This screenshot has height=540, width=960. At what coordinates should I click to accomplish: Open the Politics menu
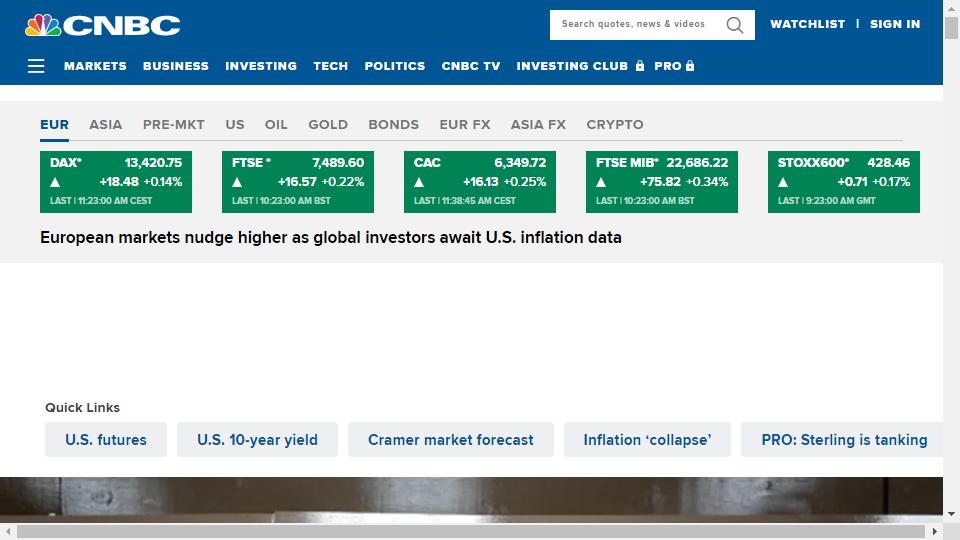(395, 66)
